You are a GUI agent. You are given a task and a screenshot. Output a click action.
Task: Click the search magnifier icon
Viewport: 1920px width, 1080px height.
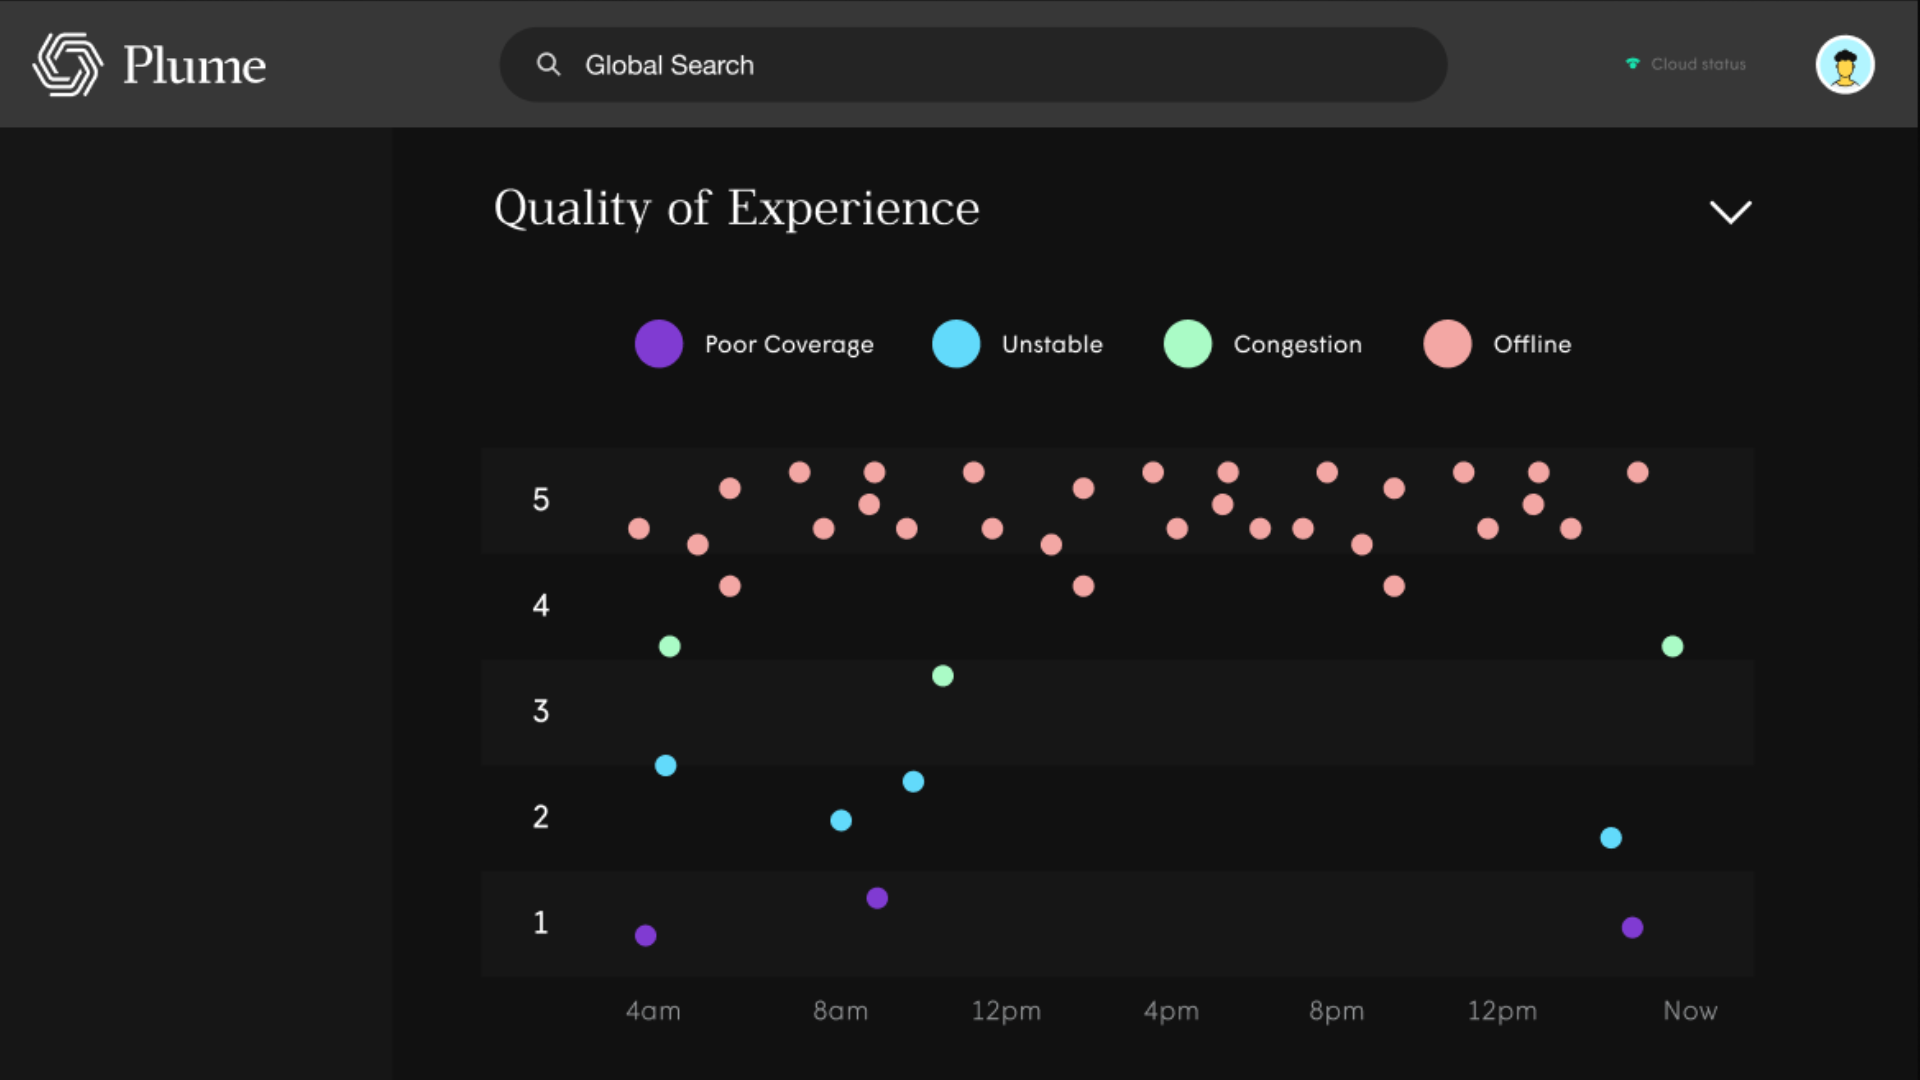[x=548, y=65]
